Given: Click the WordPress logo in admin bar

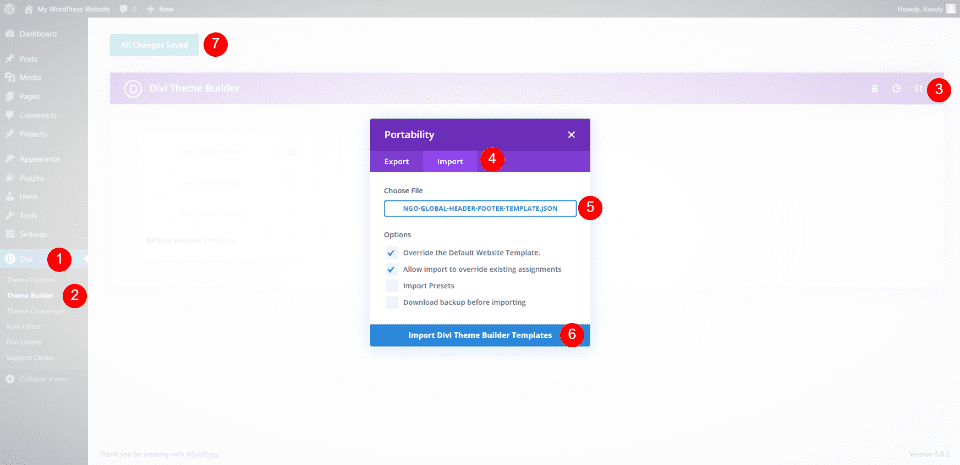Looking at the screenshot, I should pyautogui.click(x=10, y=9).
